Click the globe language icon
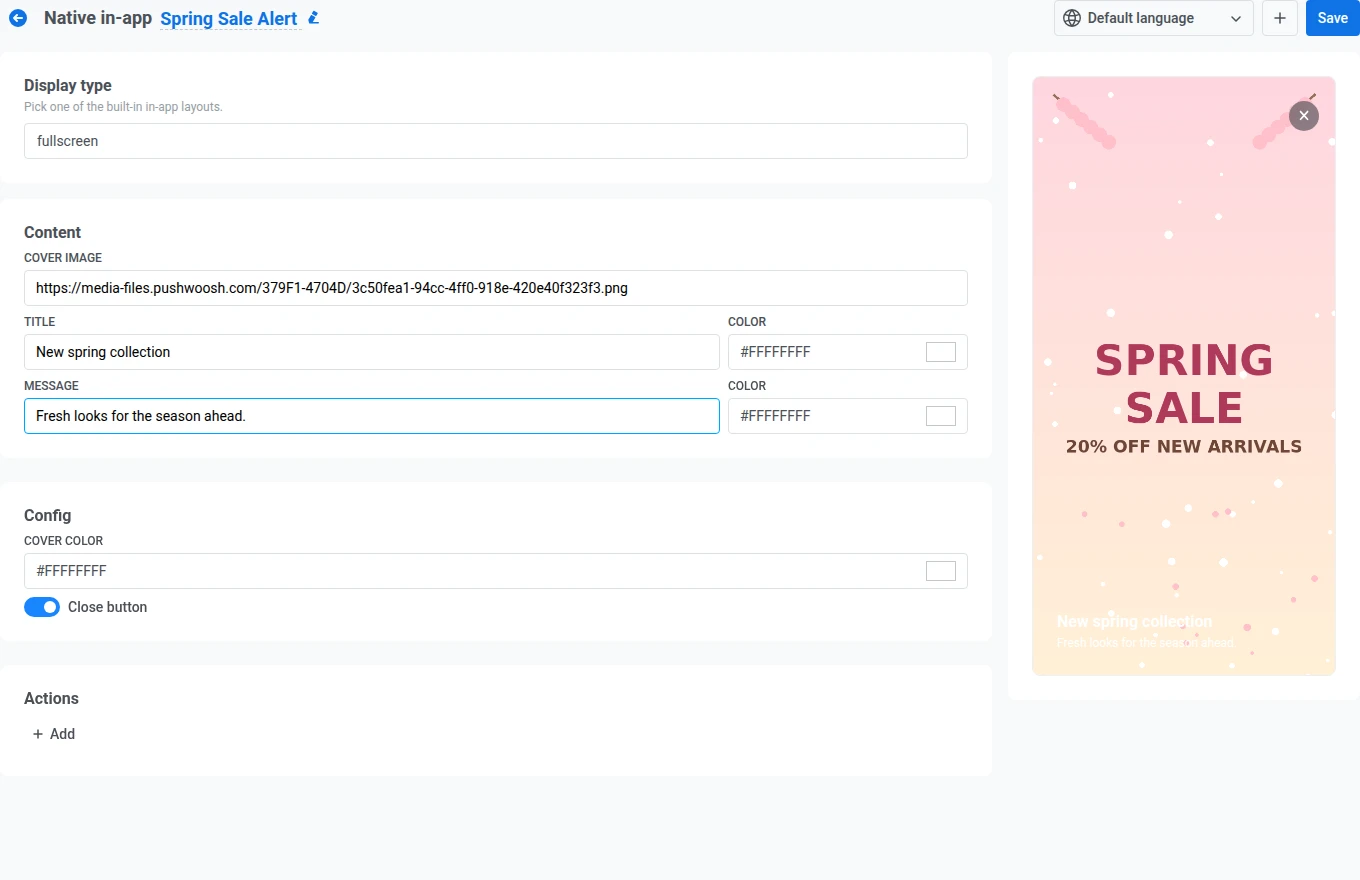 1072,18
